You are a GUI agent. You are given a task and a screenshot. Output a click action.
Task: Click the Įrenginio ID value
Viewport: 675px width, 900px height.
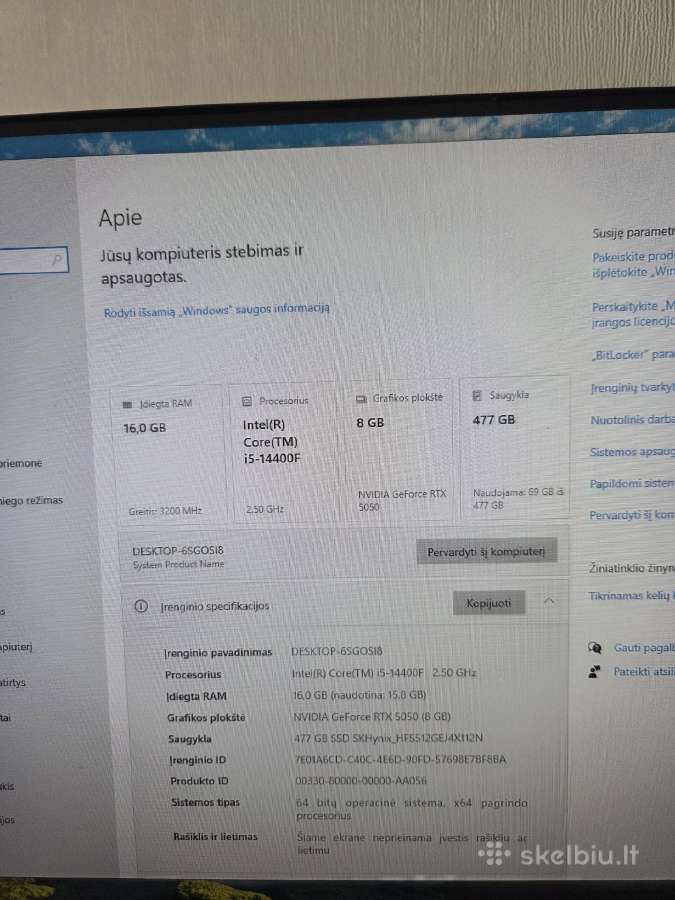pyautogui.click(x=401, y=759)
